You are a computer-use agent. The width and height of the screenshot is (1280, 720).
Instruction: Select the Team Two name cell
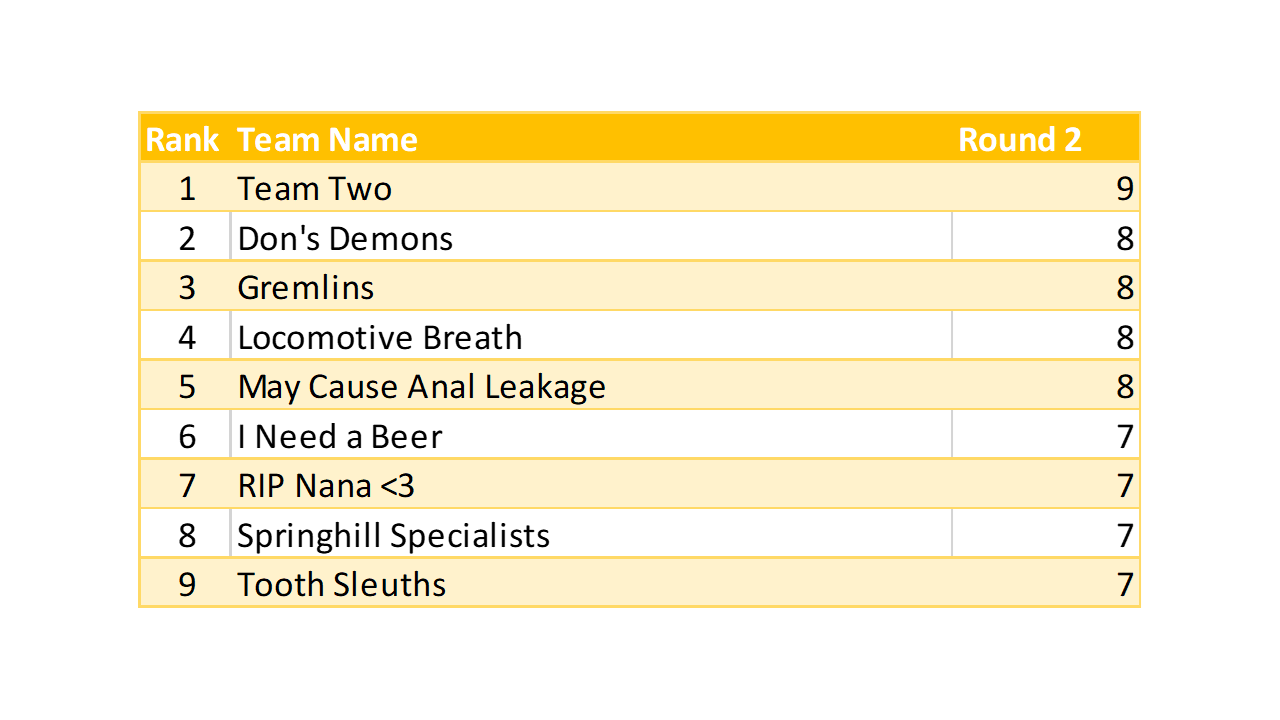pyautogui.click(x=315, y=189)
